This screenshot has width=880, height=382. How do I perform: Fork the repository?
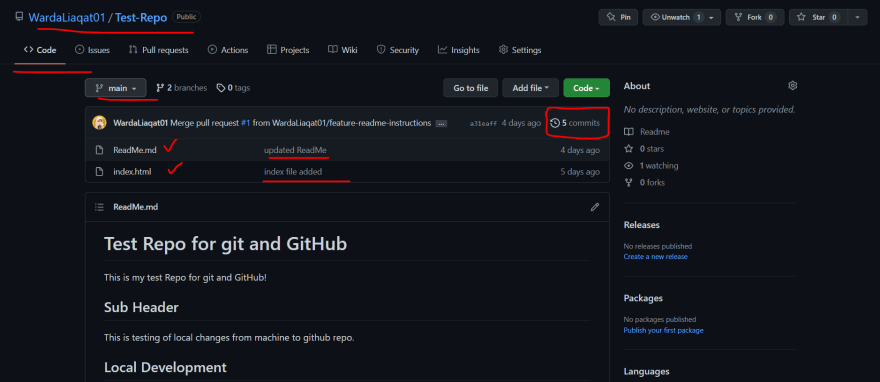point(754,17)
